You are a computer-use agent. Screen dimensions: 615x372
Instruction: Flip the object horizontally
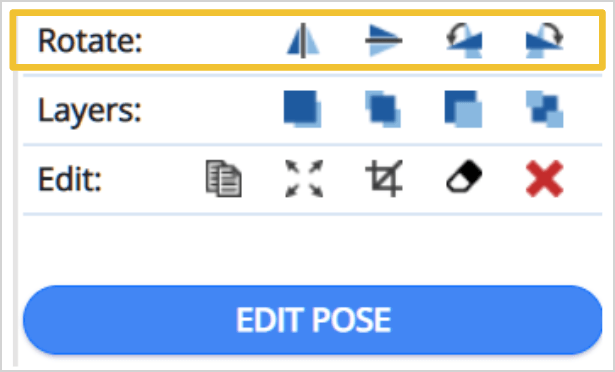click(x=303, y=40)
